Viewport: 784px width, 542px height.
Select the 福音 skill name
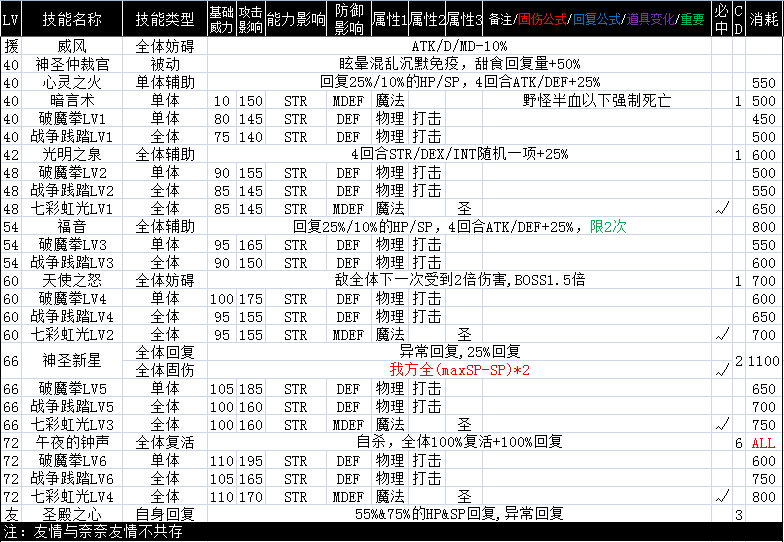[72, 226]
